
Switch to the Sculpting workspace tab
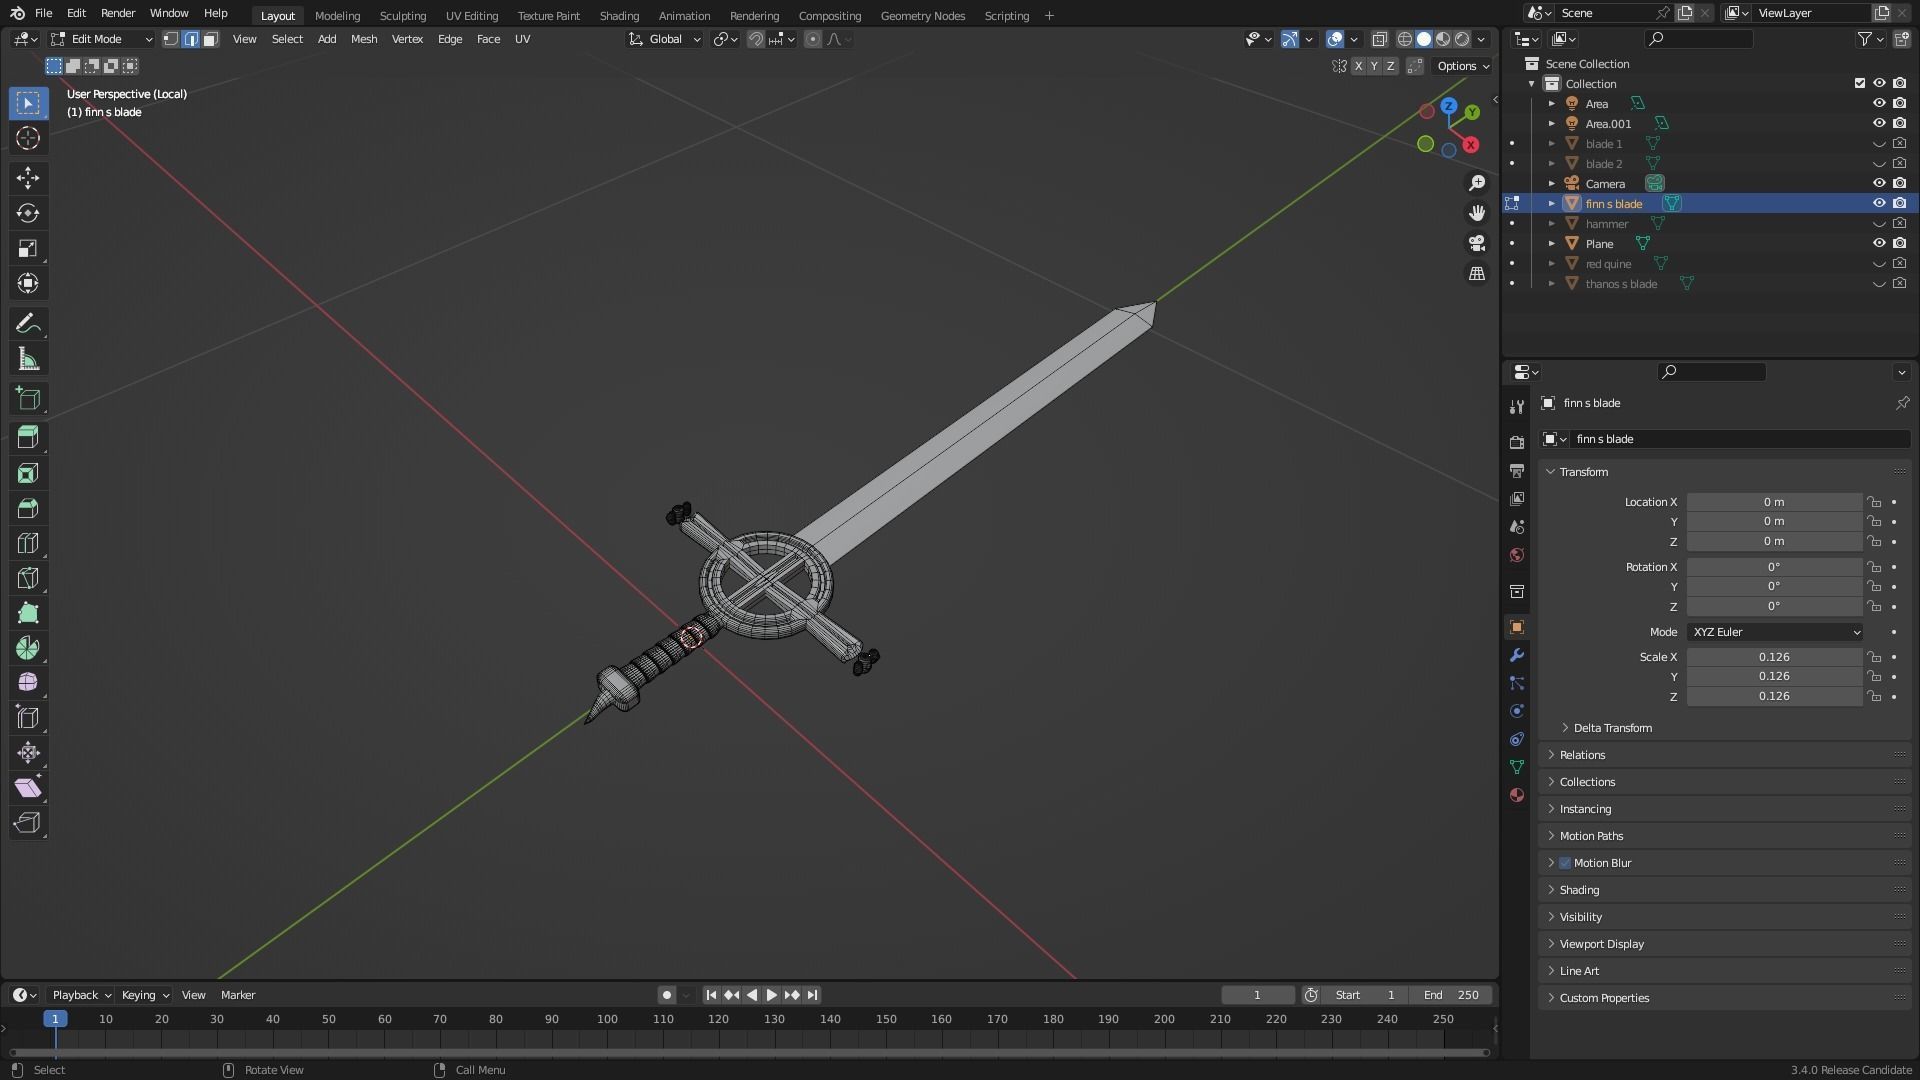402,15
